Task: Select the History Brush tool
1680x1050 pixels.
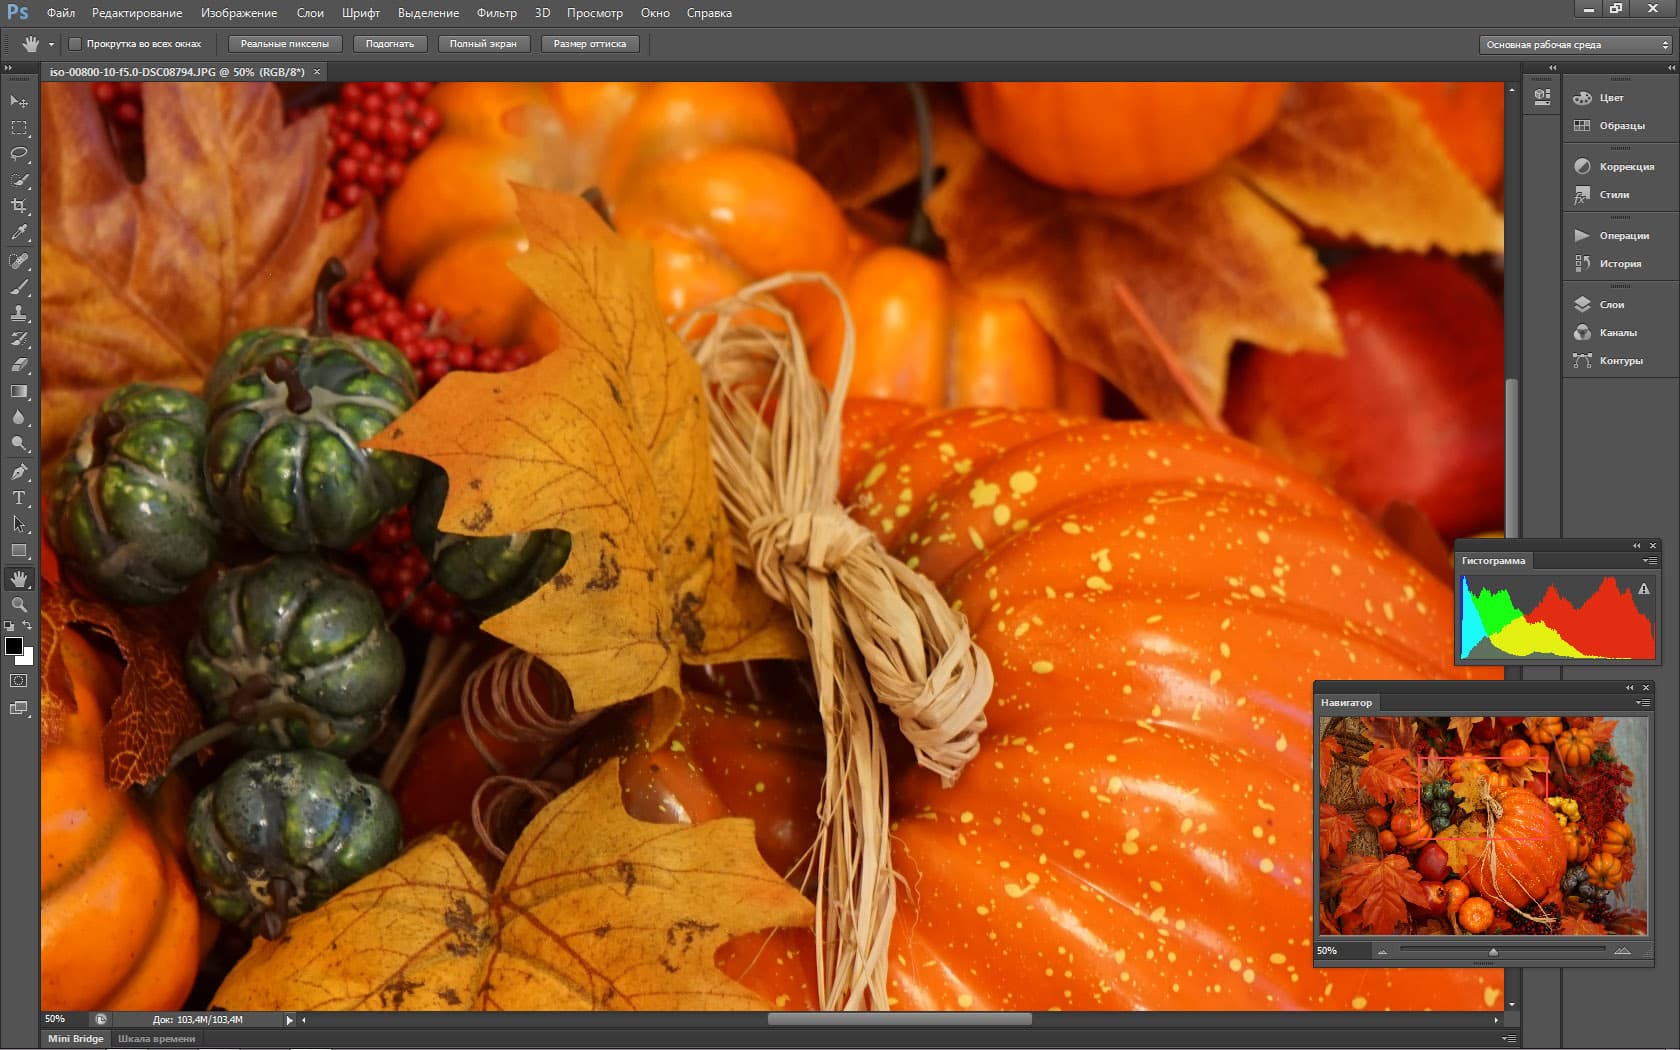Action: click(x=19, y=339)
